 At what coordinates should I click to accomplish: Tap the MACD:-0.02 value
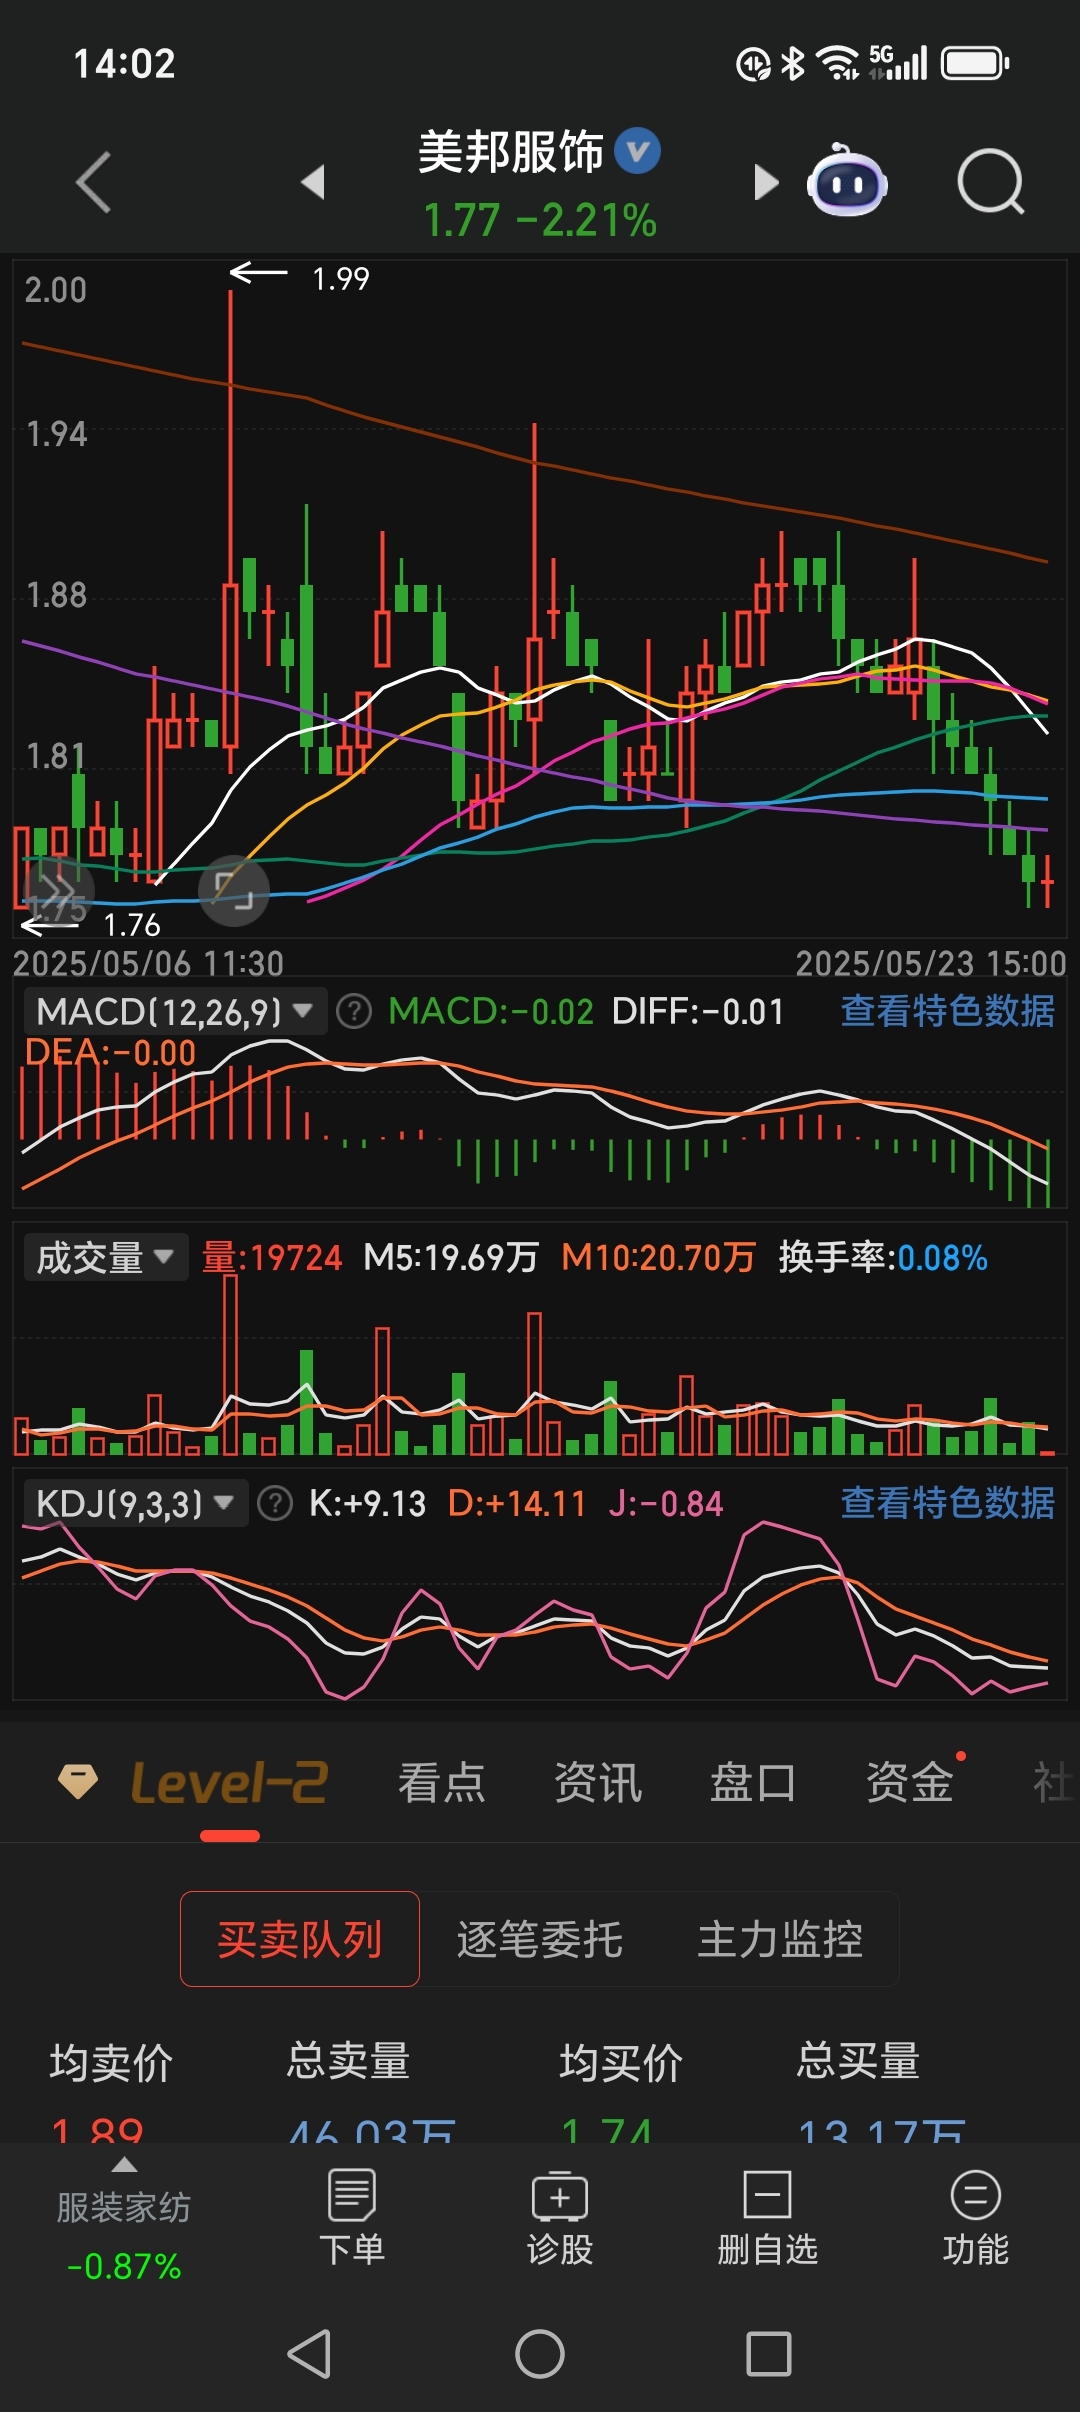point(491,1011)
